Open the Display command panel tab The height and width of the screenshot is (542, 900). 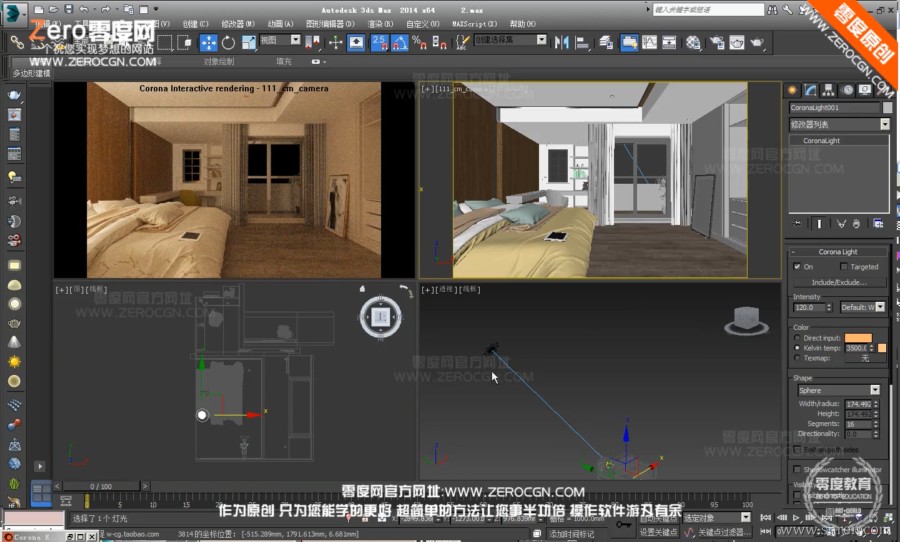tap(865, 90)
